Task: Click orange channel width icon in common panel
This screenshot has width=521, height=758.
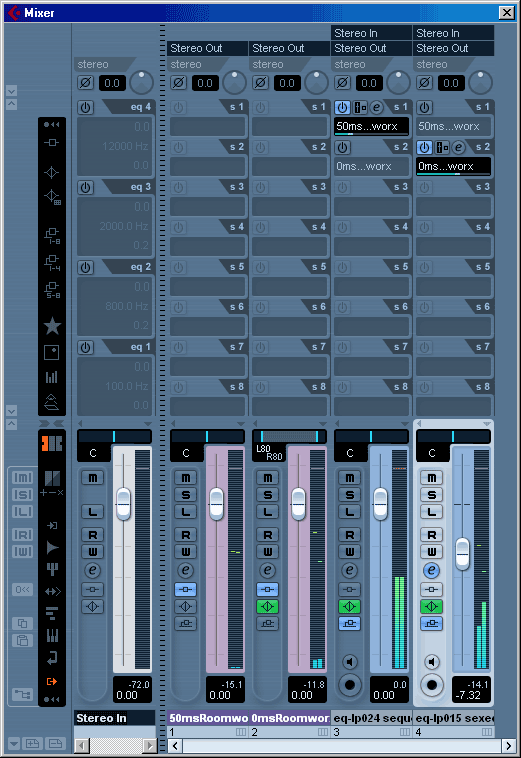Action: pyautogui.click(x=52, y=443)
